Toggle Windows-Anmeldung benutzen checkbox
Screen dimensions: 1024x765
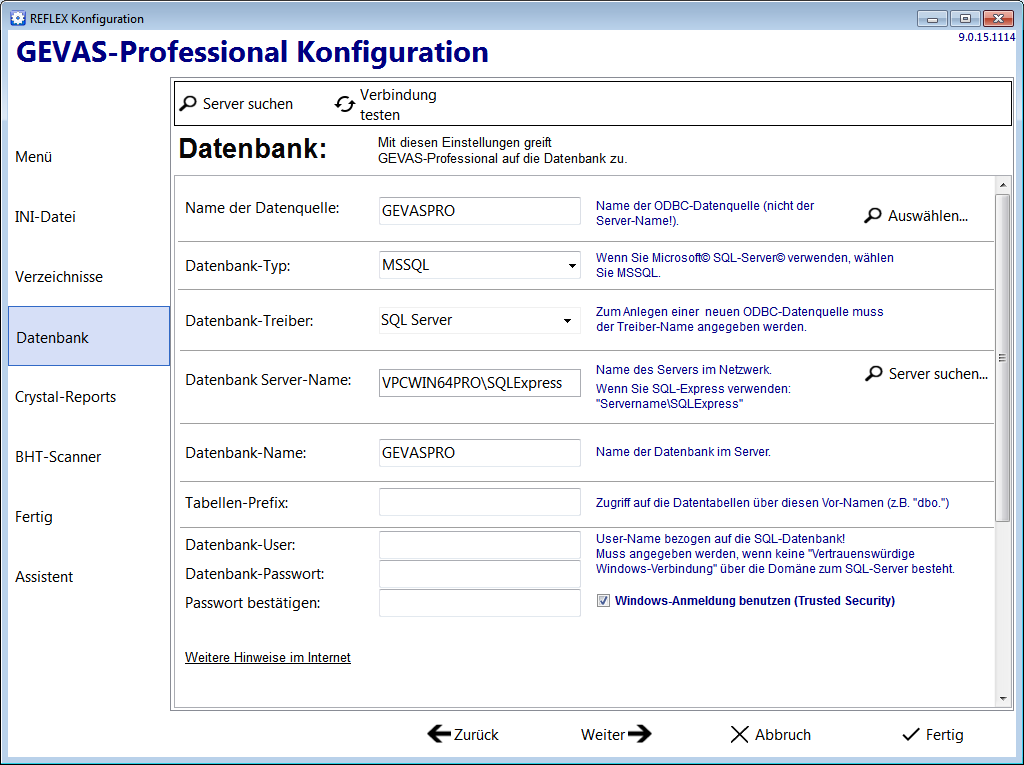603,600
